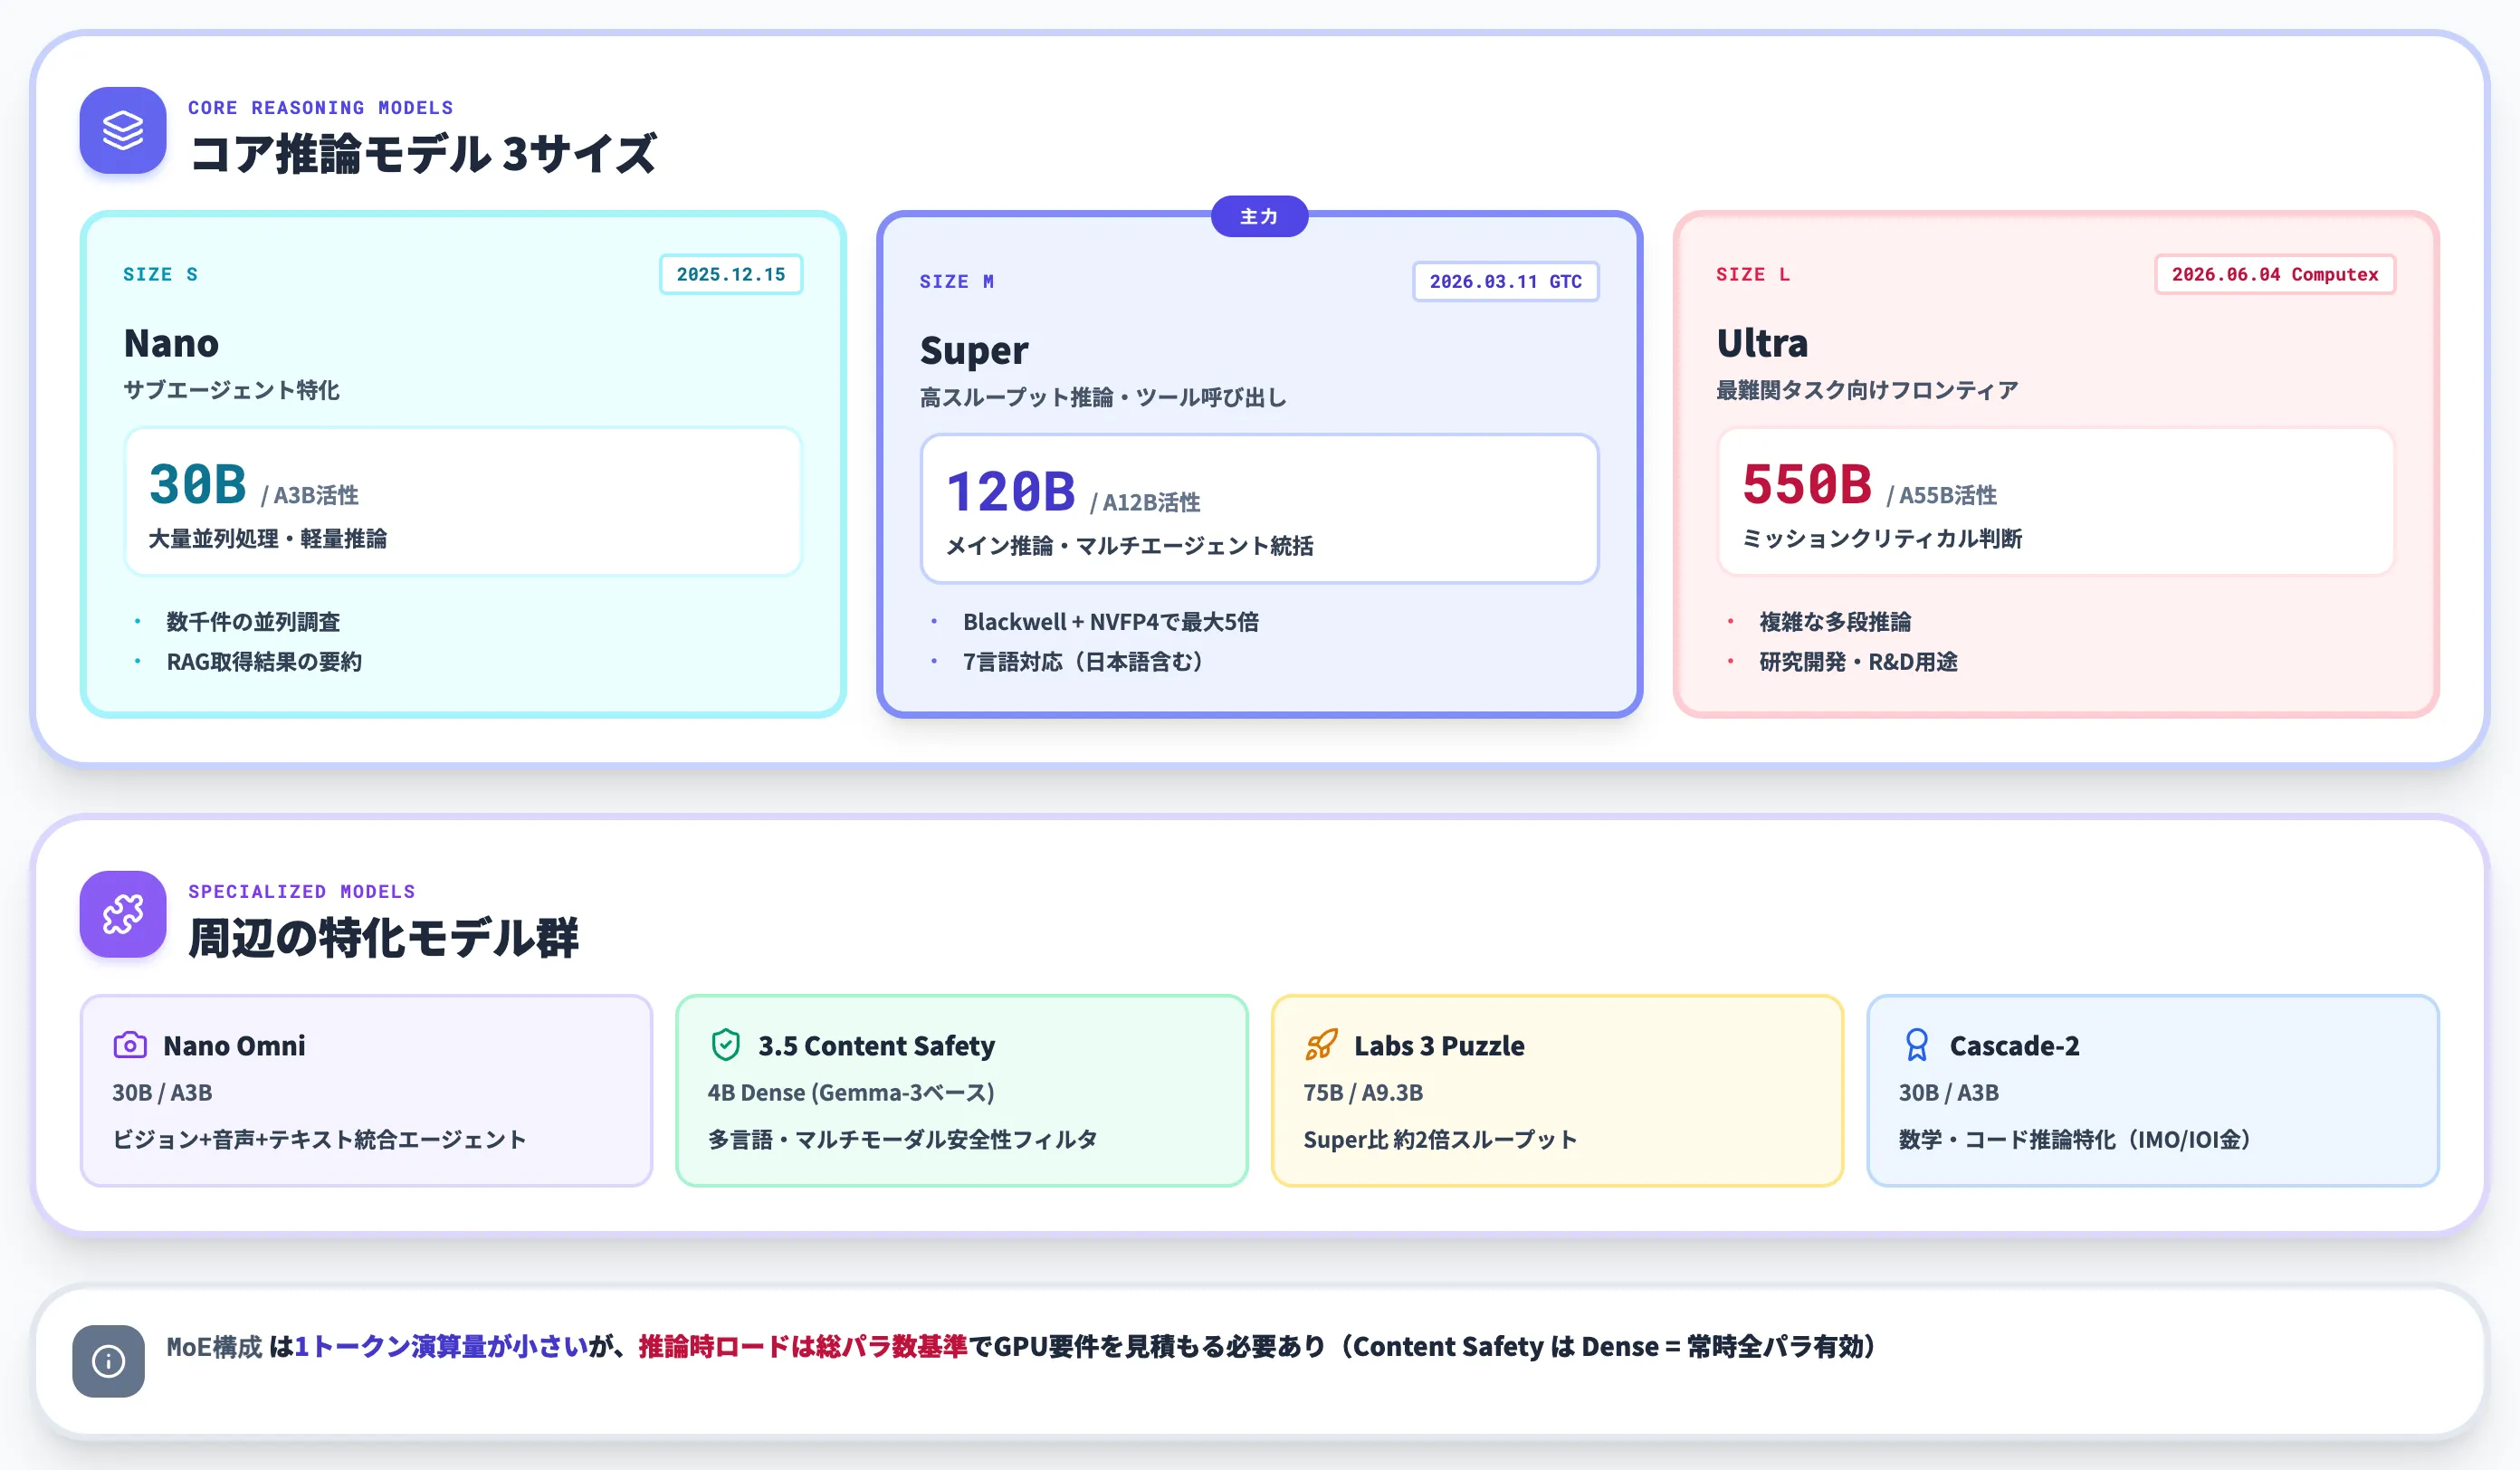Click the 2025.12.15 date tag

coord(731,274)
